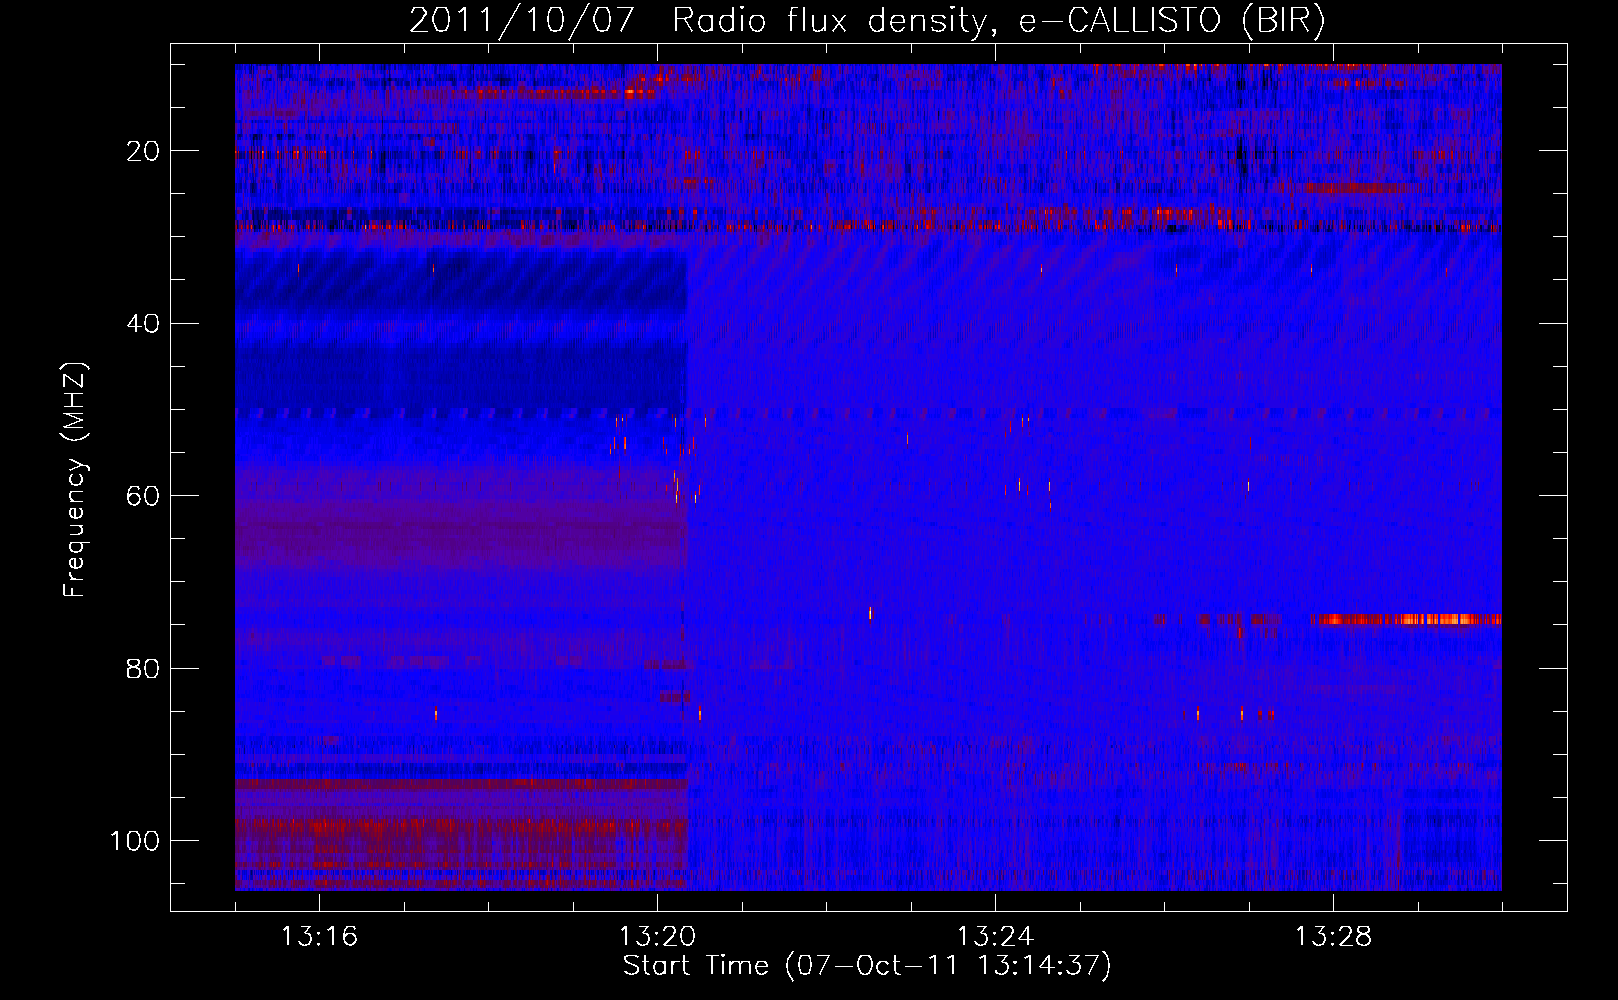Click the 13:16 time tick label

point(319,937)
